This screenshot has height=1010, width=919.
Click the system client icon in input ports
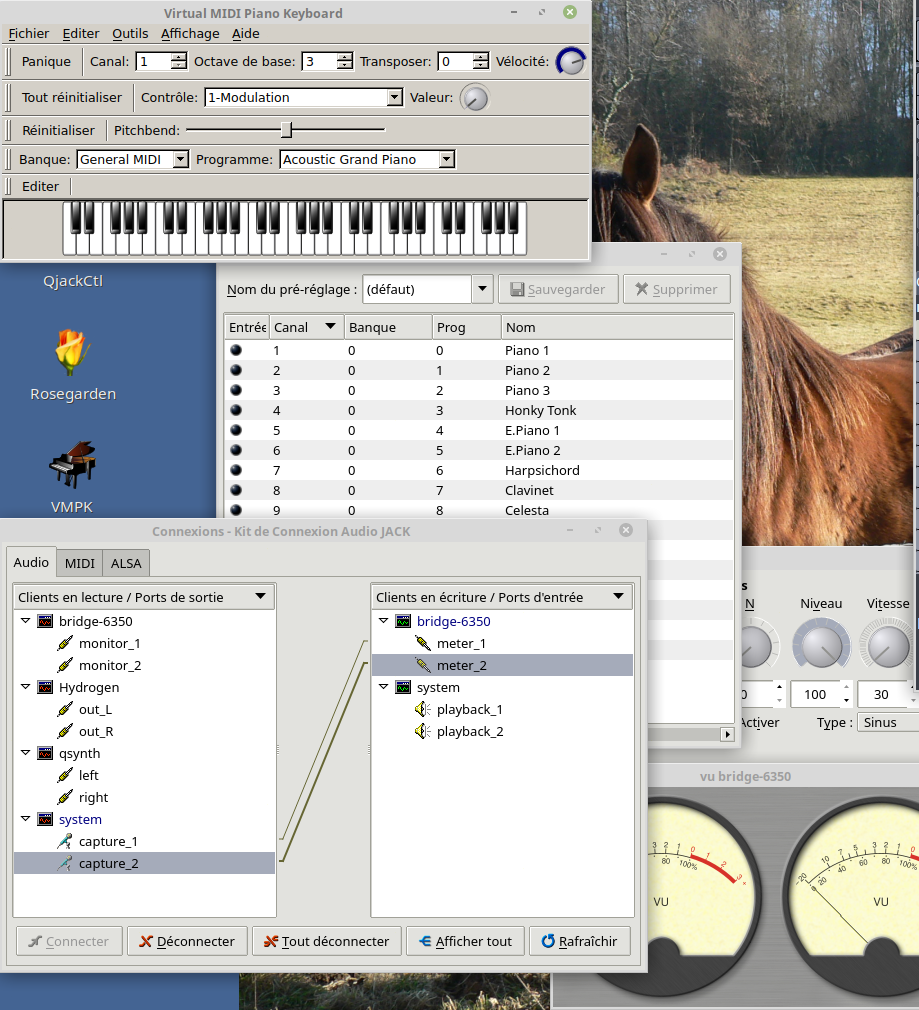point(403,687)
